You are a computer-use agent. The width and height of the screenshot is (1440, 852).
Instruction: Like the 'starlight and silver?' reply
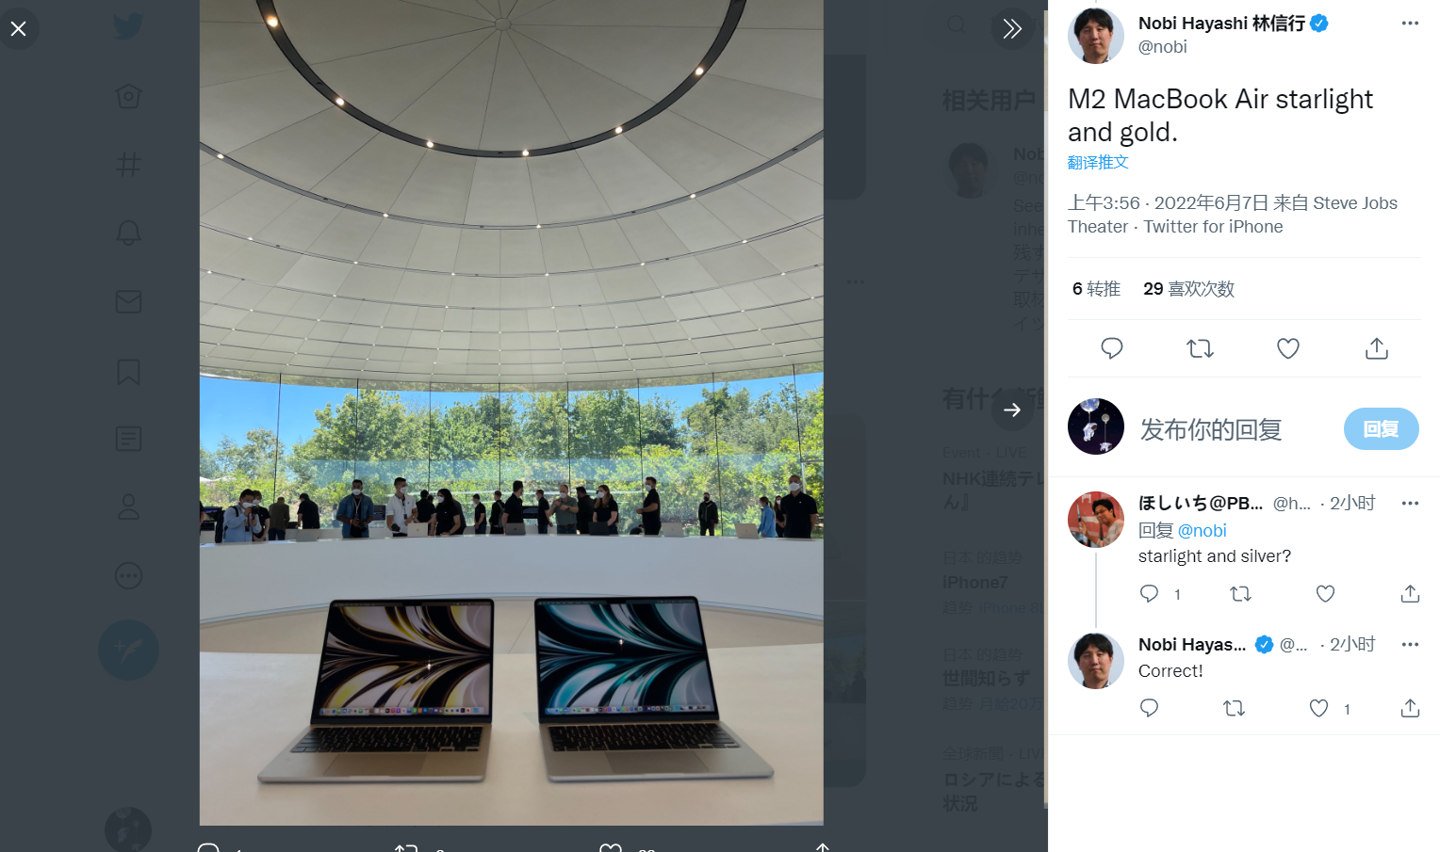coord(1325,594)
